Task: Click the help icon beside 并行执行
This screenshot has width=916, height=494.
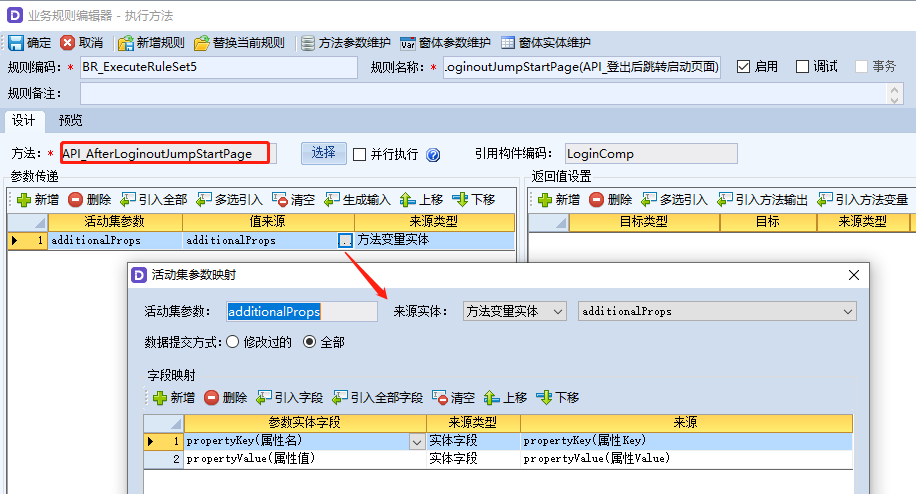Action: point(433,155)
